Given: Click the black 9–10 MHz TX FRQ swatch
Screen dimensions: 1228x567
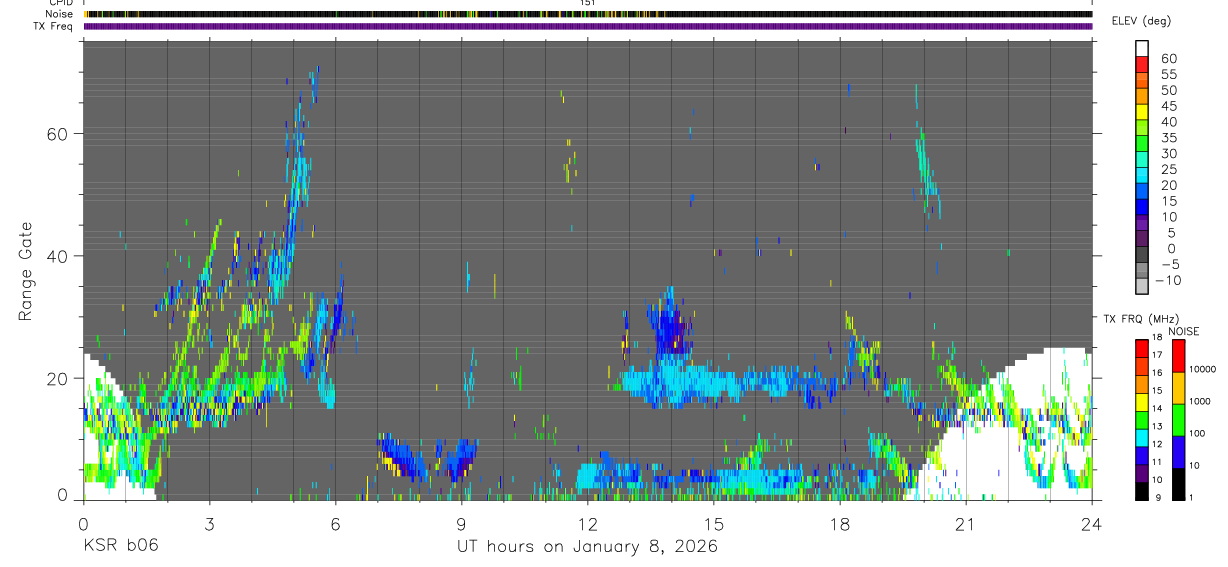Looking at the screenshot, I should (1142, 490).
